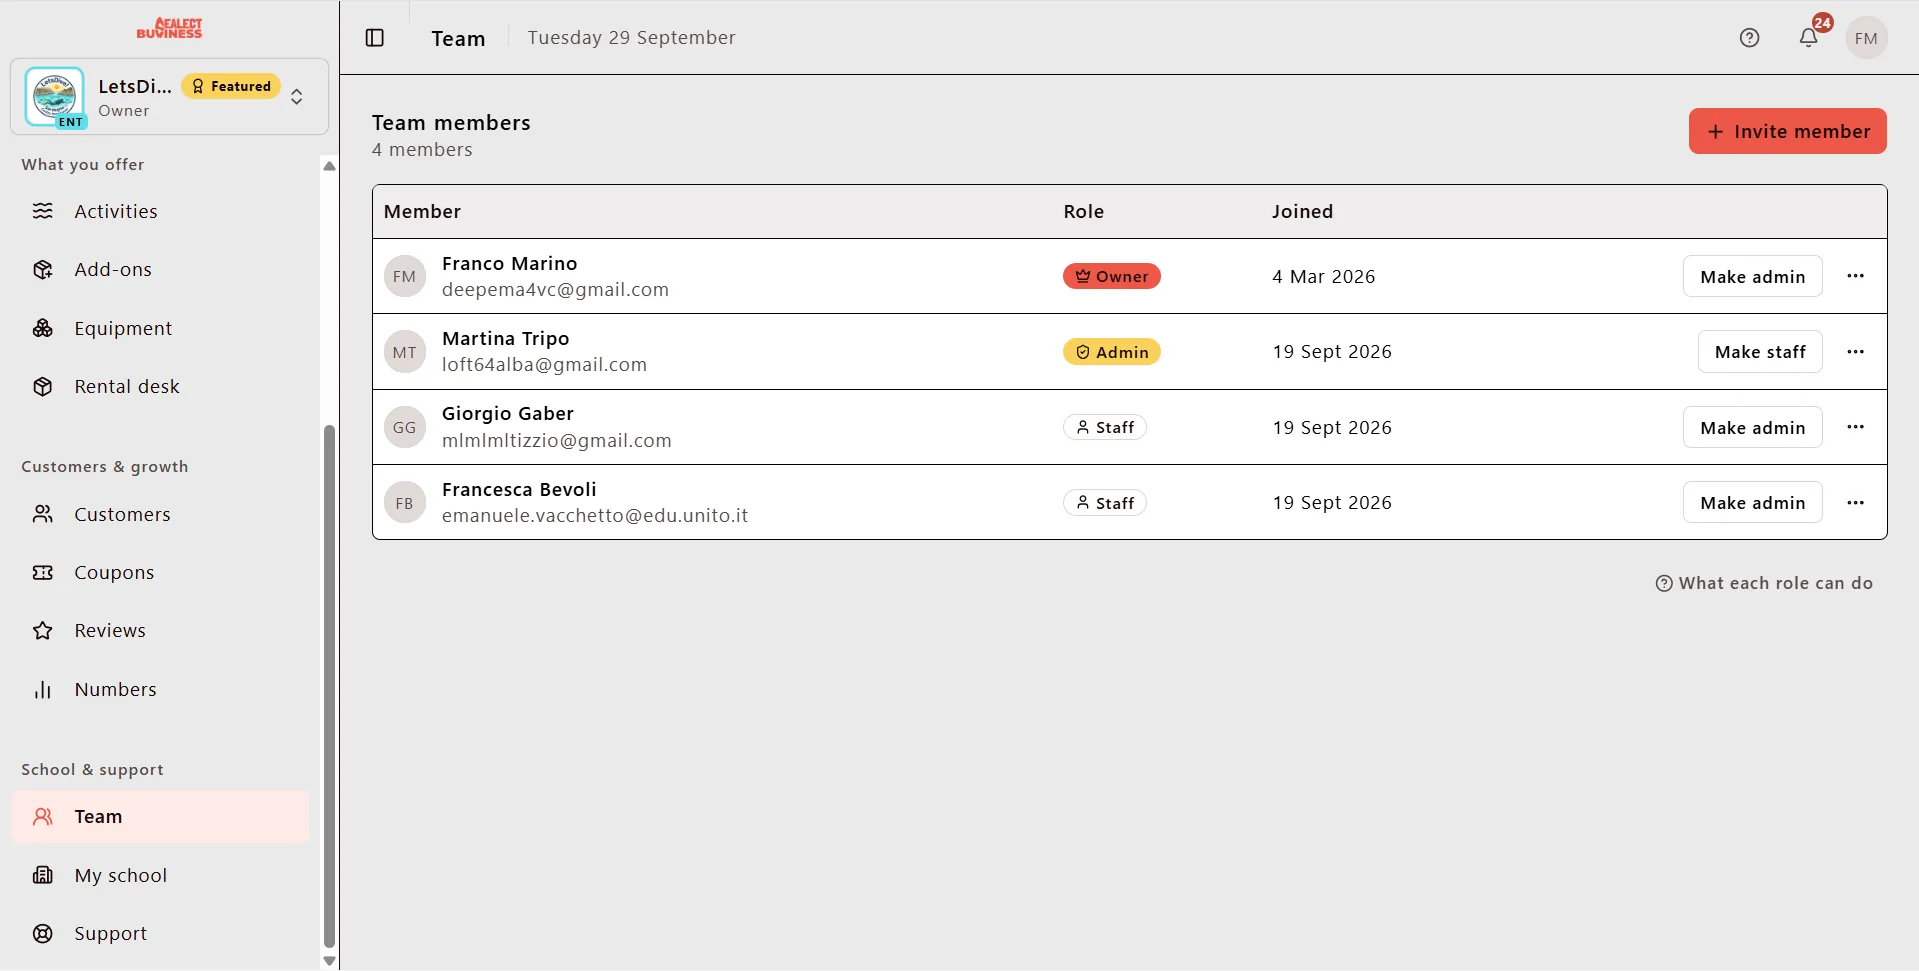Screen dimensions: 1919x971
Task: Expand the school switcher chevron
Action: click(x=297, y=97)
